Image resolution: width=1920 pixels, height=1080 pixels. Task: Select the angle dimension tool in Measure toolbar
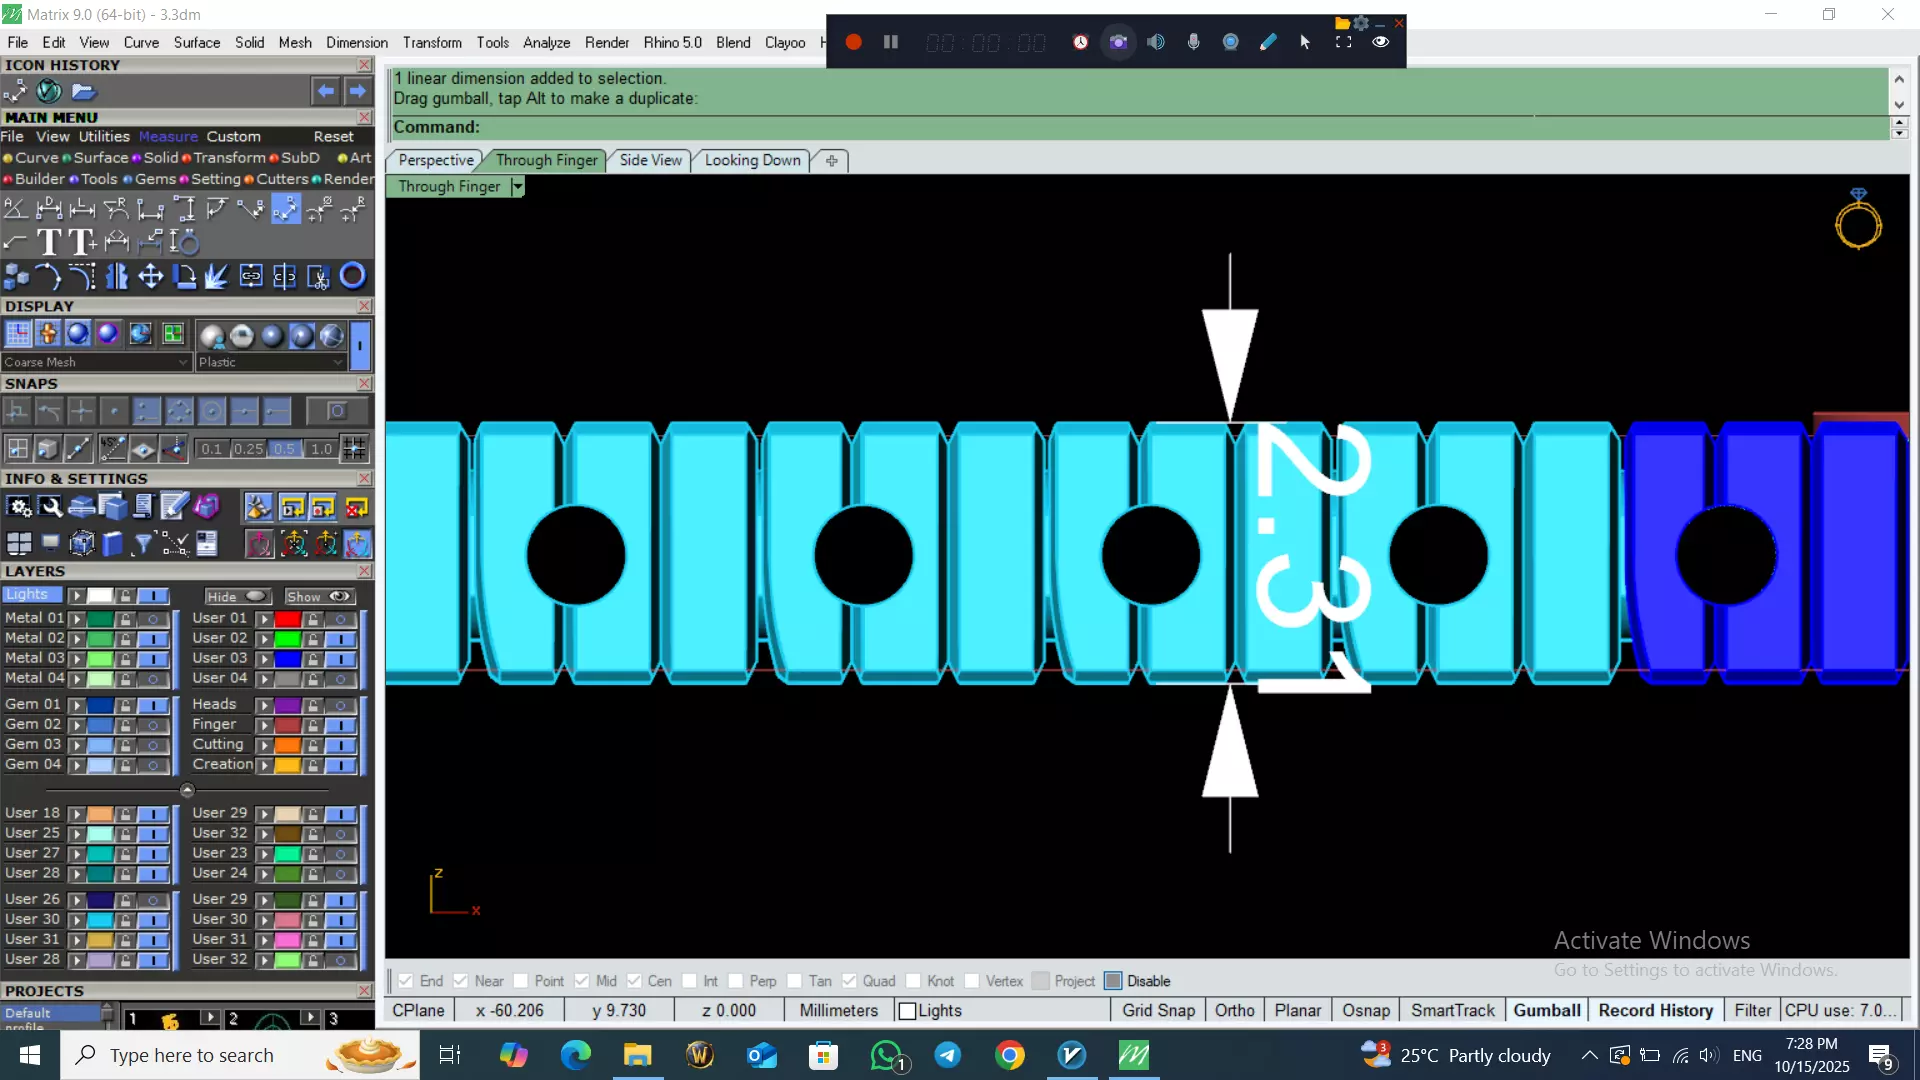(x=15, y=208)
